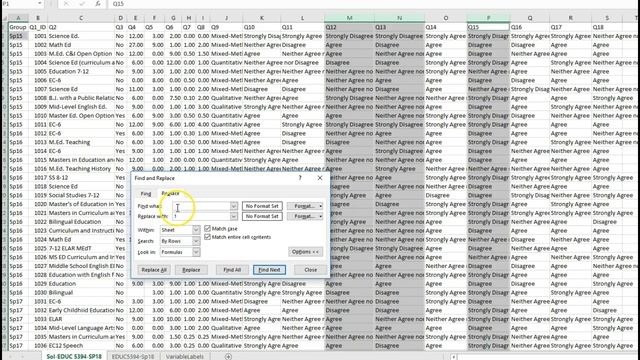The width and height of the screenshot is (640, 360).
Task: Click the Cancel entry X icon in formula bar
Action: tap(66, 4)
